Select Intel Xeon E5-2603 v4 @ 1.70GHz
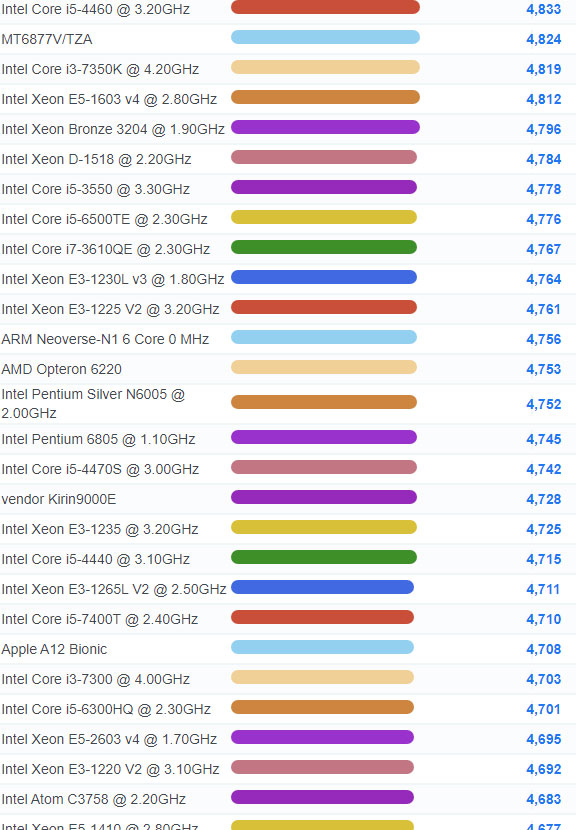The image size is (576, 830). click(109, 739)
